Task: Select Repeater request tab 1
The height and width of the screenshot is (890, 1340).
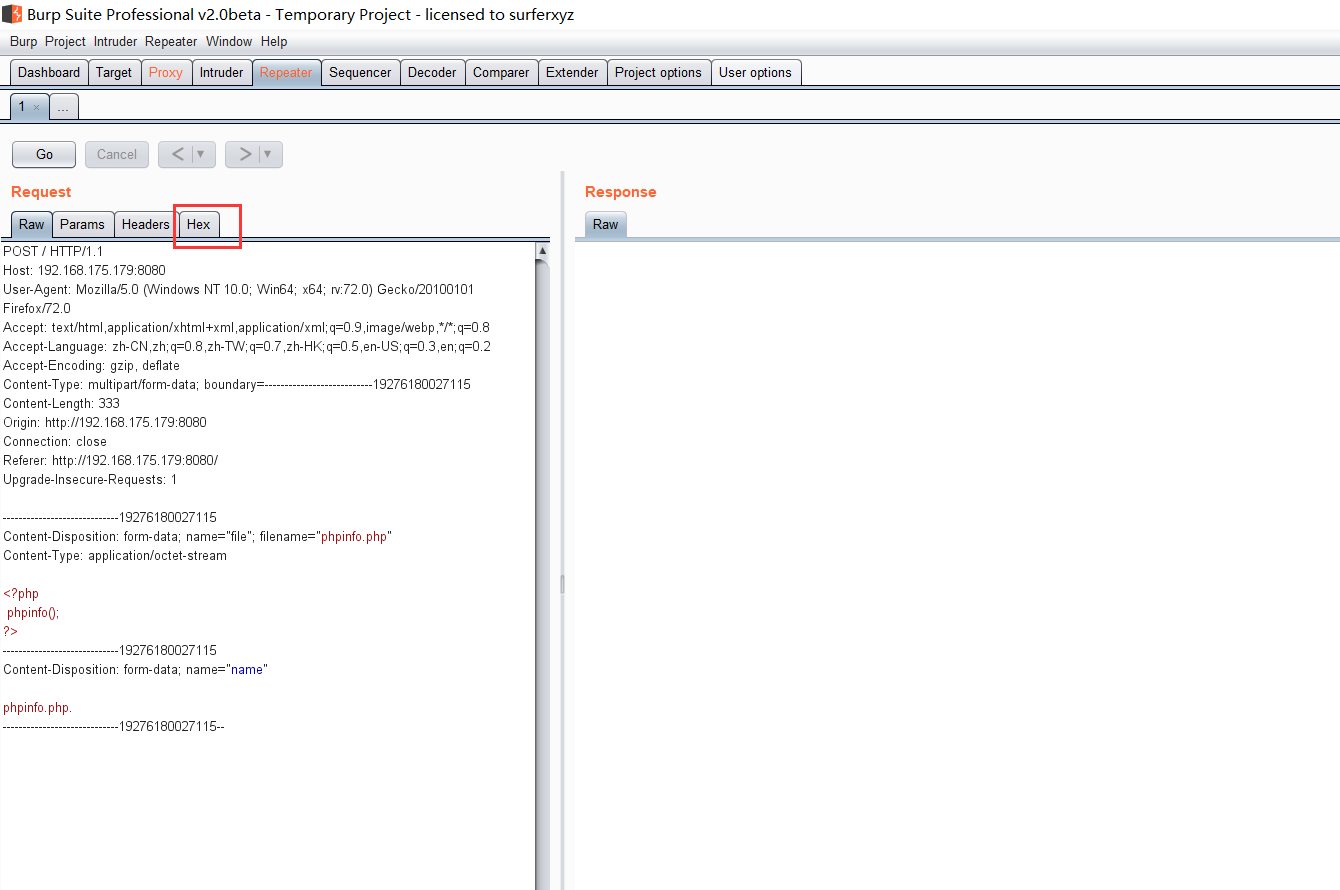Action: 22,107
